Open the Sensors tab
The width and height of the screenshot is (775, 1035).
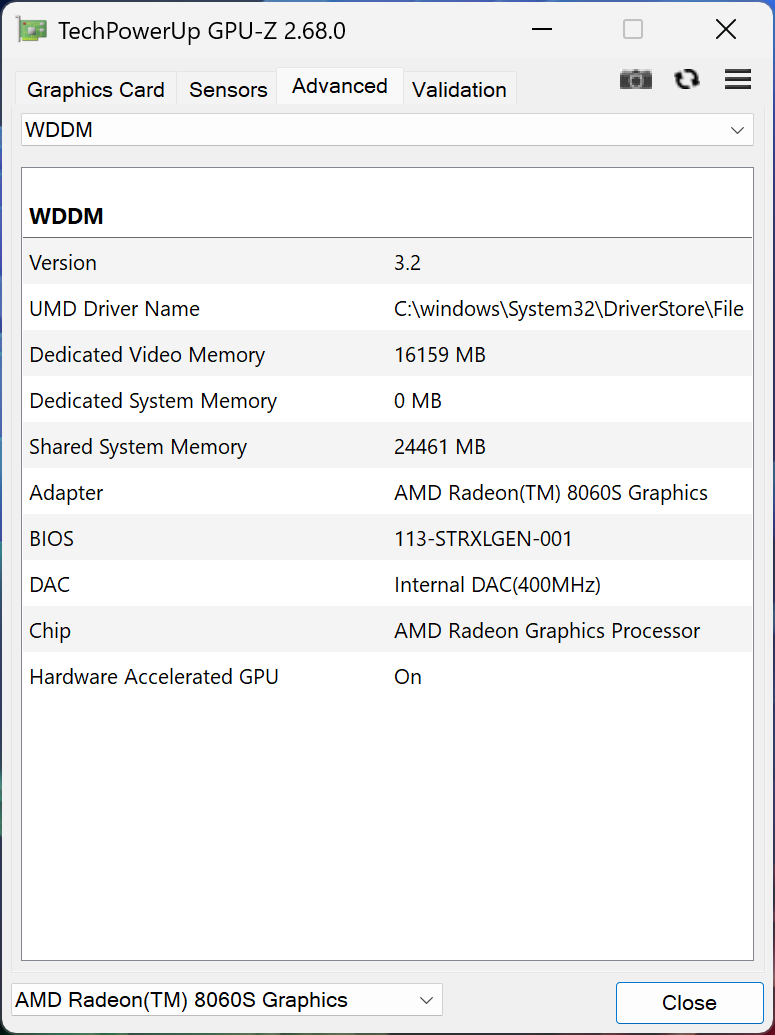coord(228,90)
